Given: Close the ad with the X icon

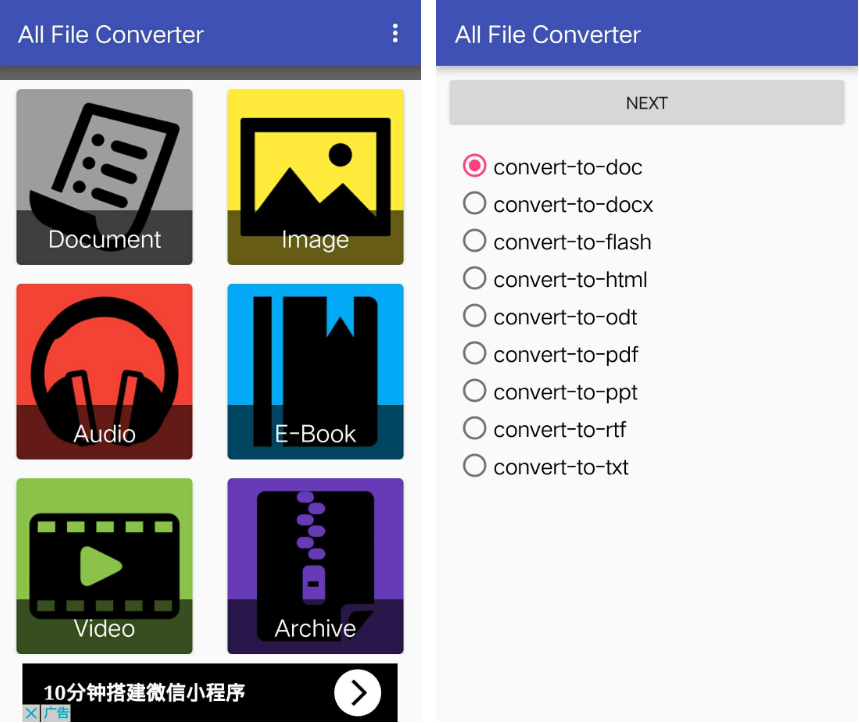Looking at the screenshot, I should 31,713.
